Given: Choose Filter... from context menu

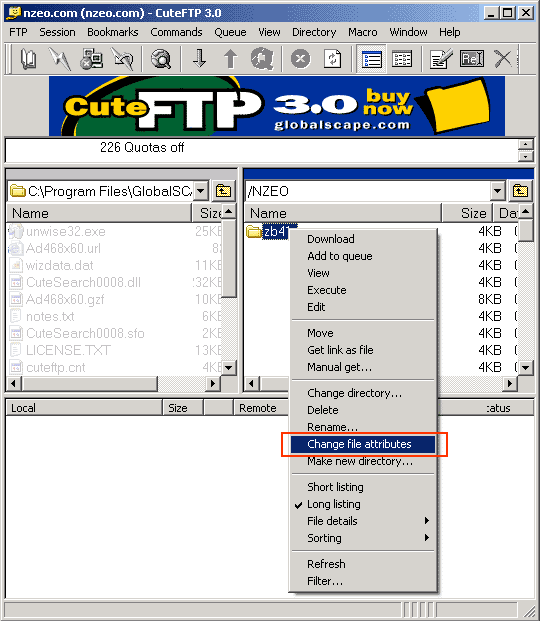Looking at the screenshot, I should pos(362,581).
